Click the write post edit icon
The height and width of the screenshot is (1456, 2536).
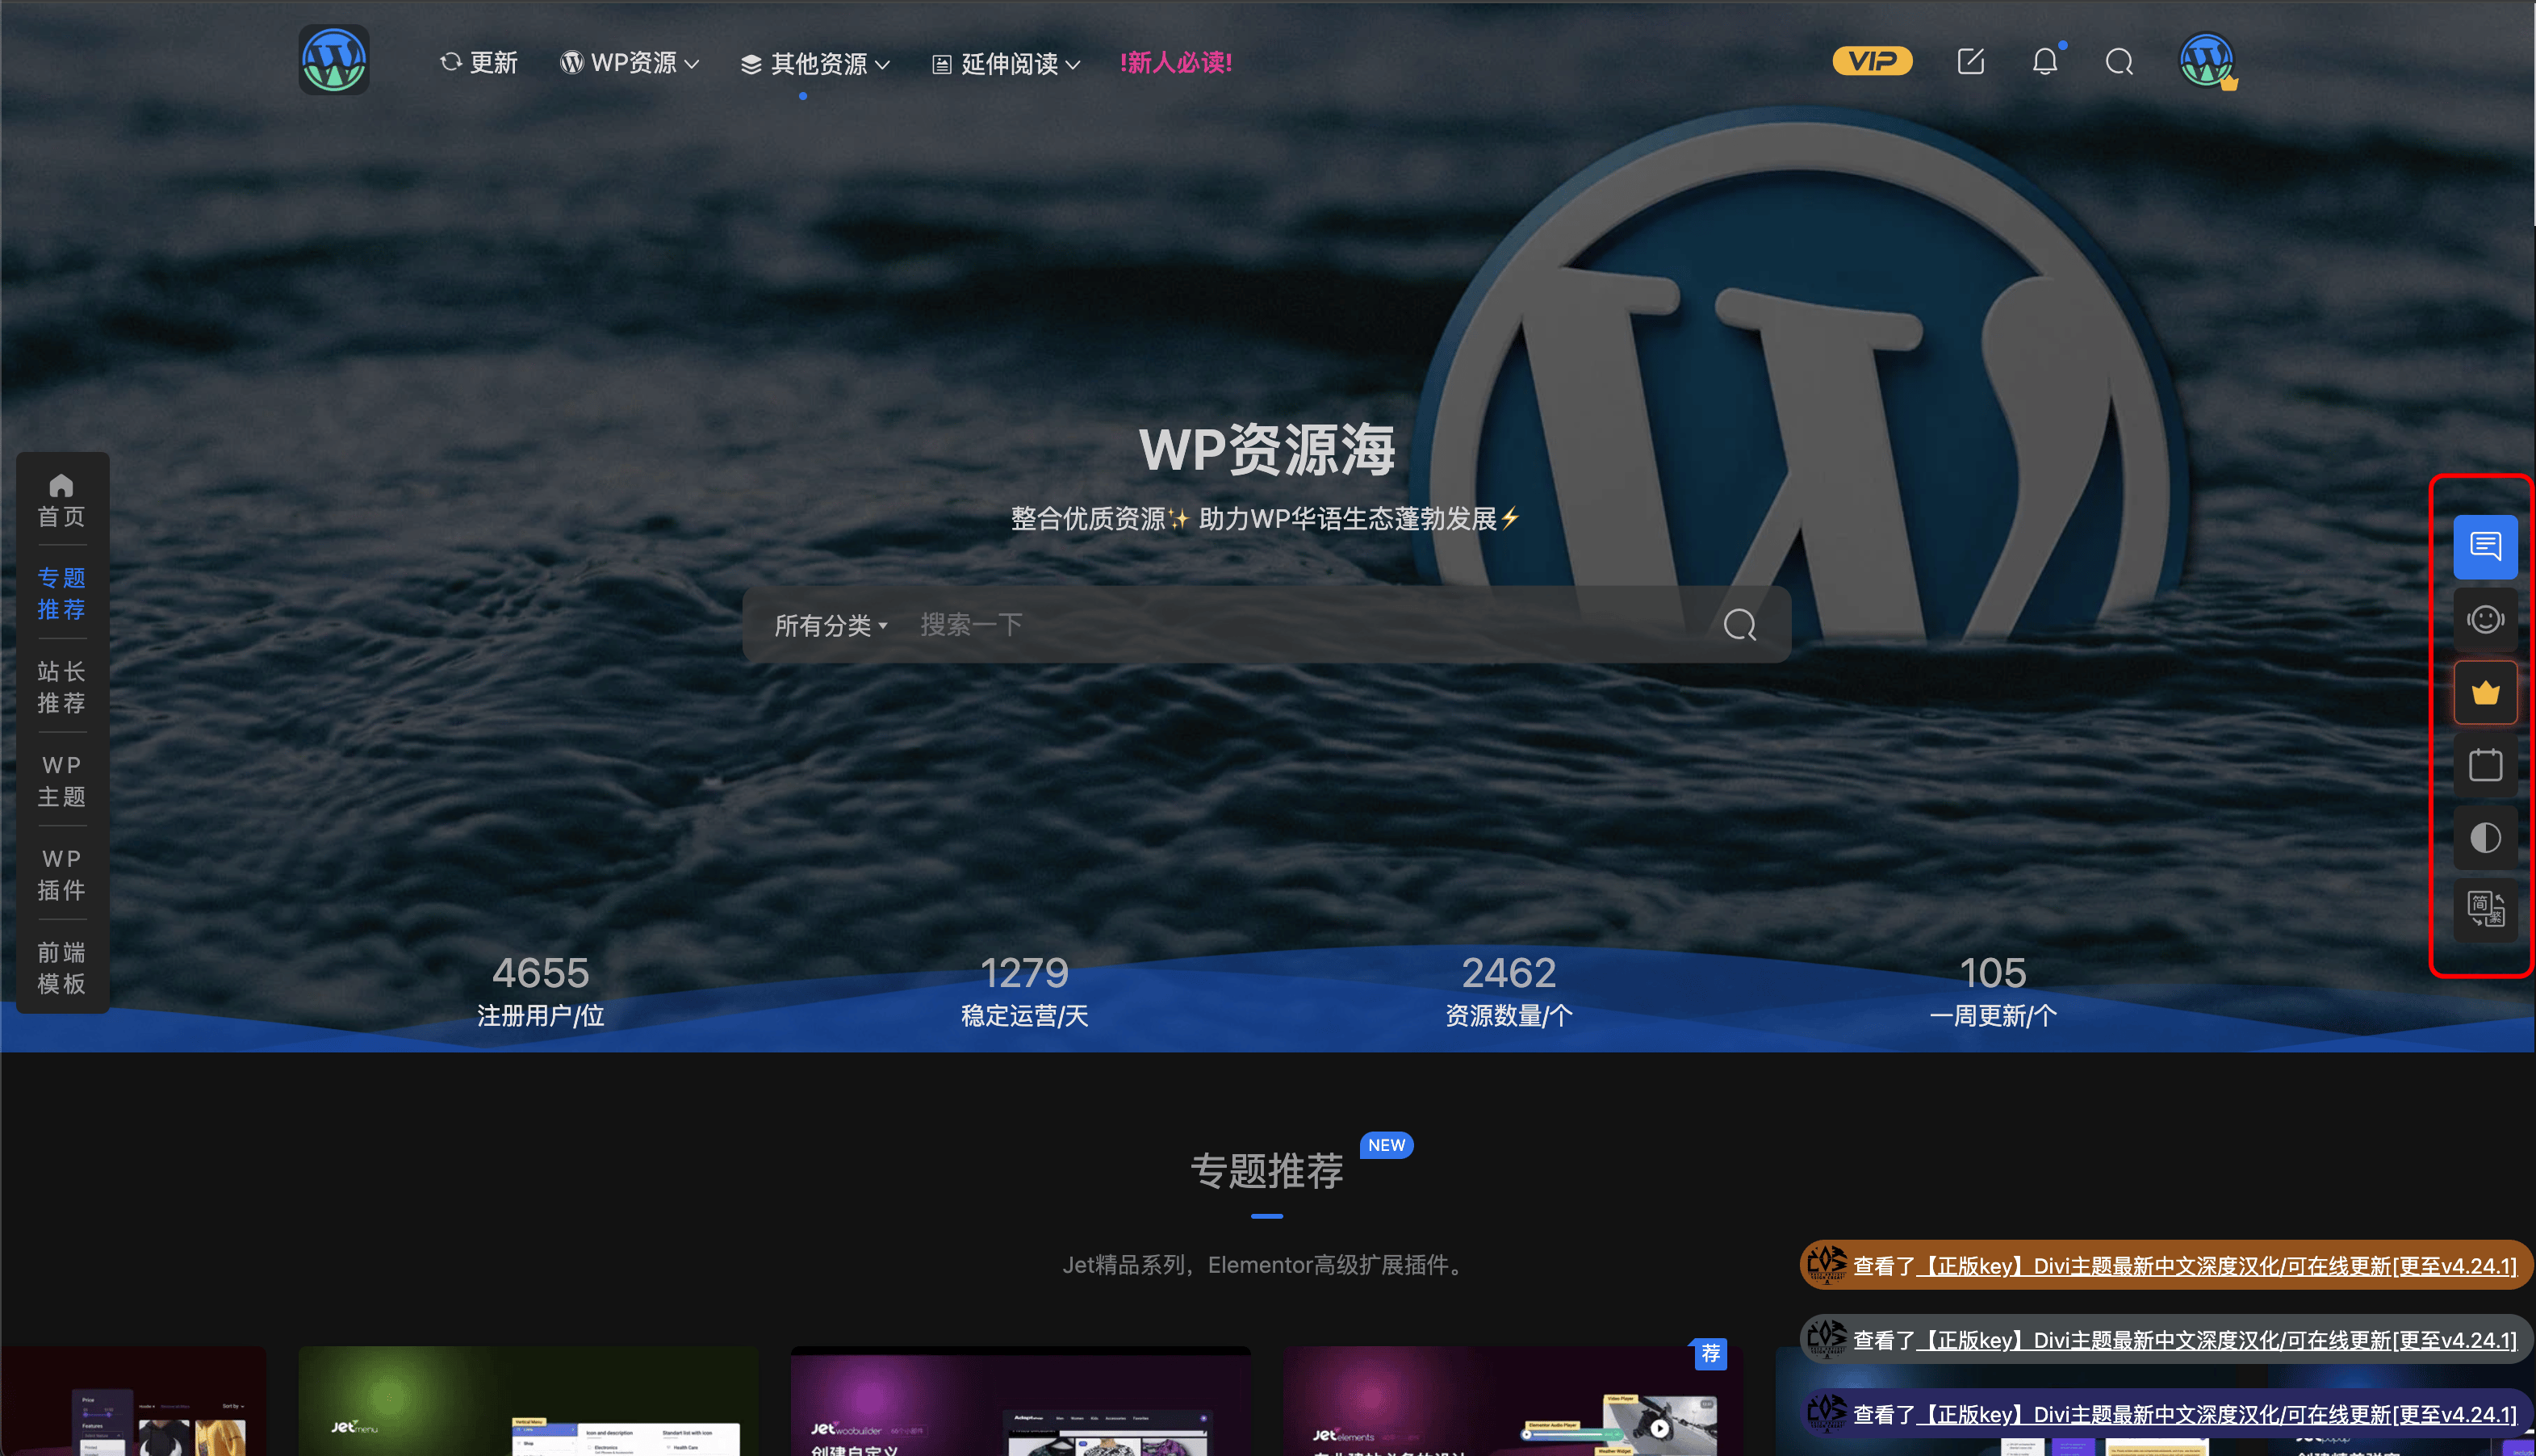point(1970,62)
